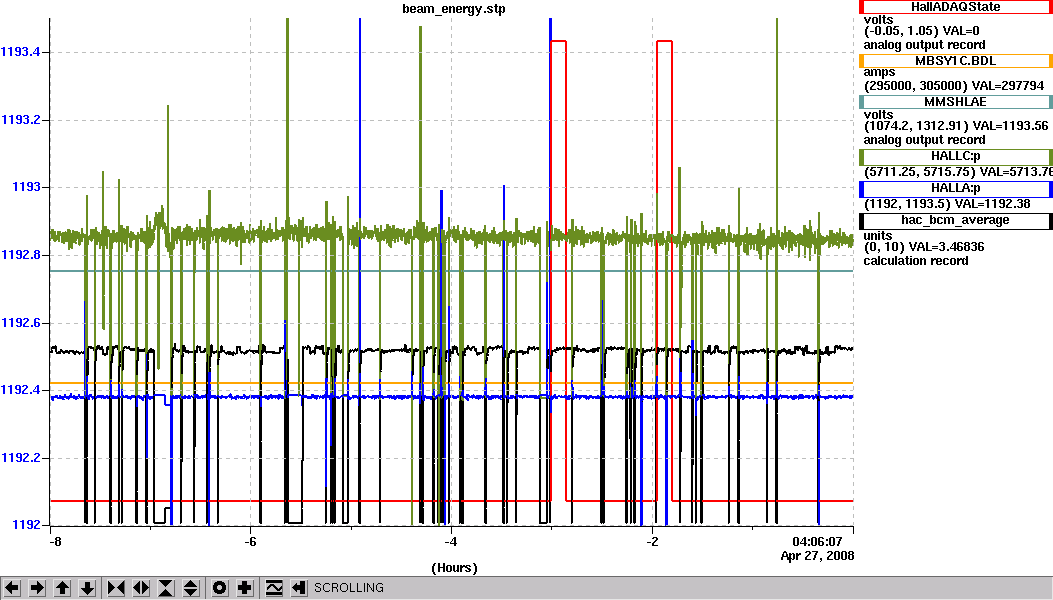
Task: Select the MMSHLAE curve legend entry
Action: pyautogui.click(x=955, y=102)
